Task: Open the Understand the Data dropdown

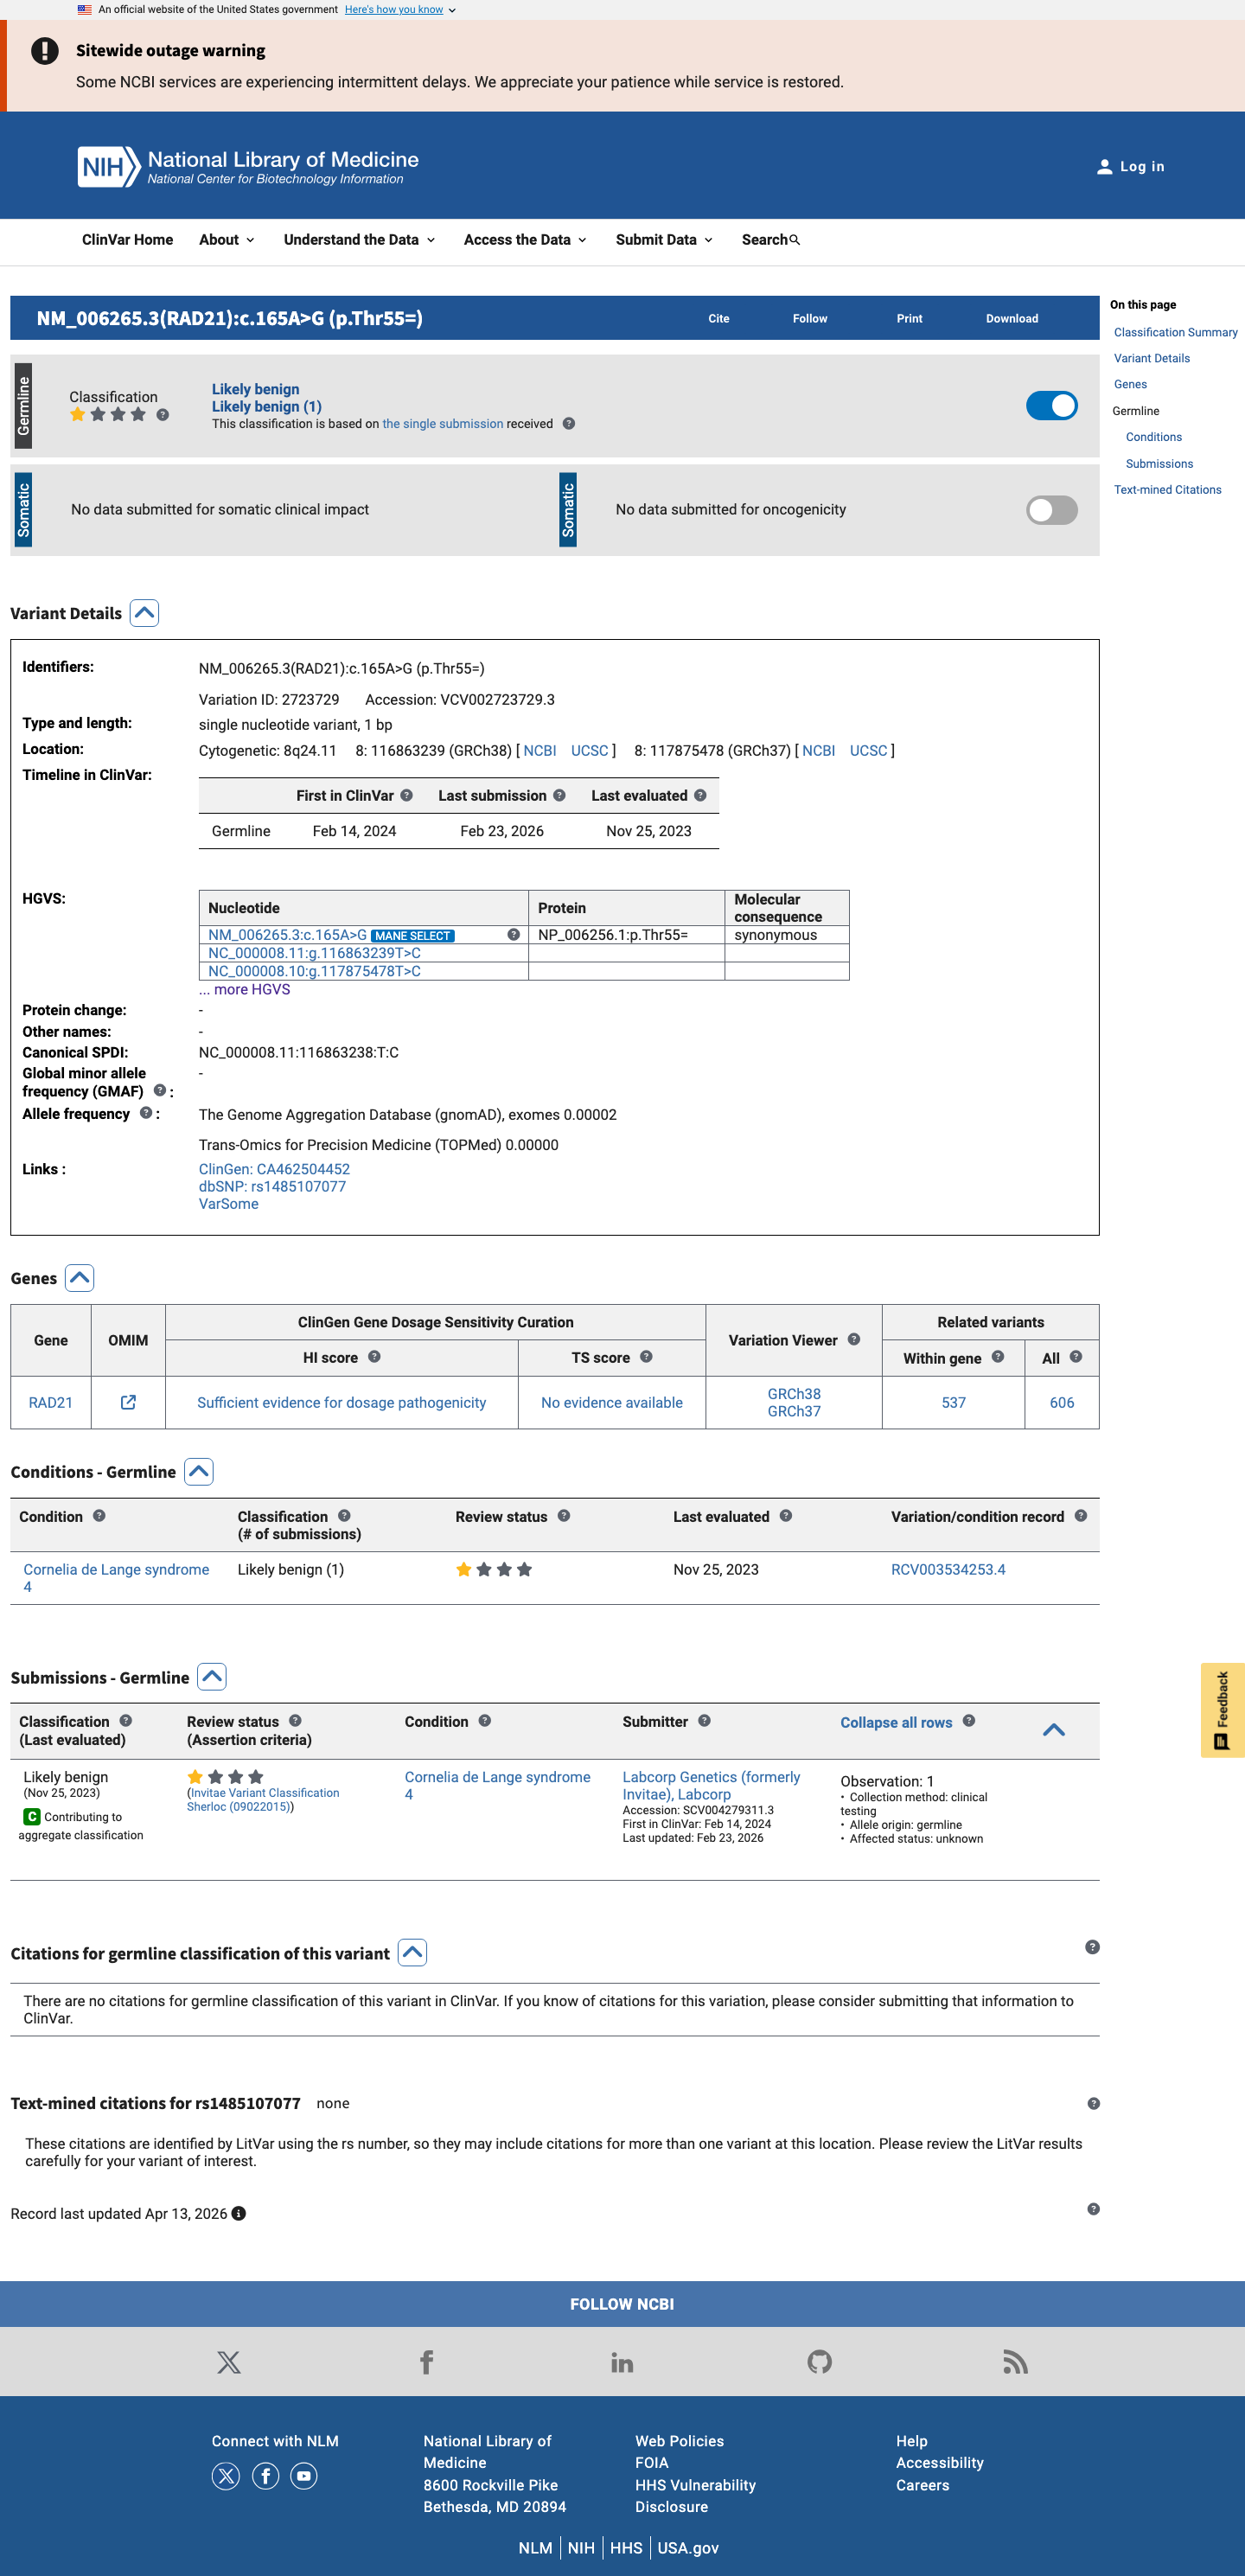Action: click(360, 240)
